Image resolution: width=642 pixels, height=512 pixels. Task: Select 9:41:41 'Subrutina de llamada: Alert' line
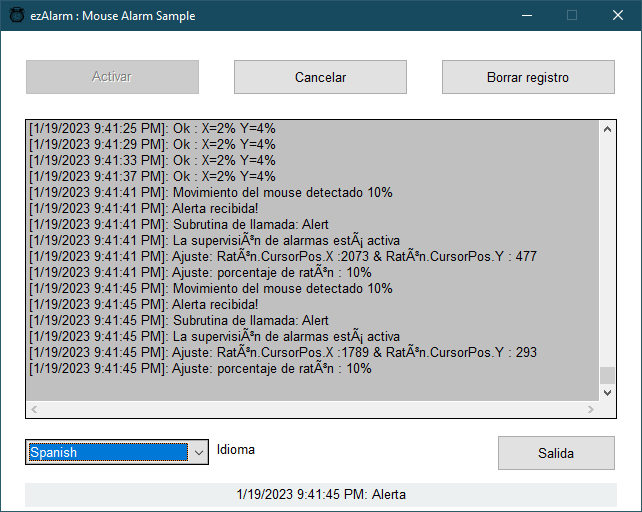coord(179,224)
